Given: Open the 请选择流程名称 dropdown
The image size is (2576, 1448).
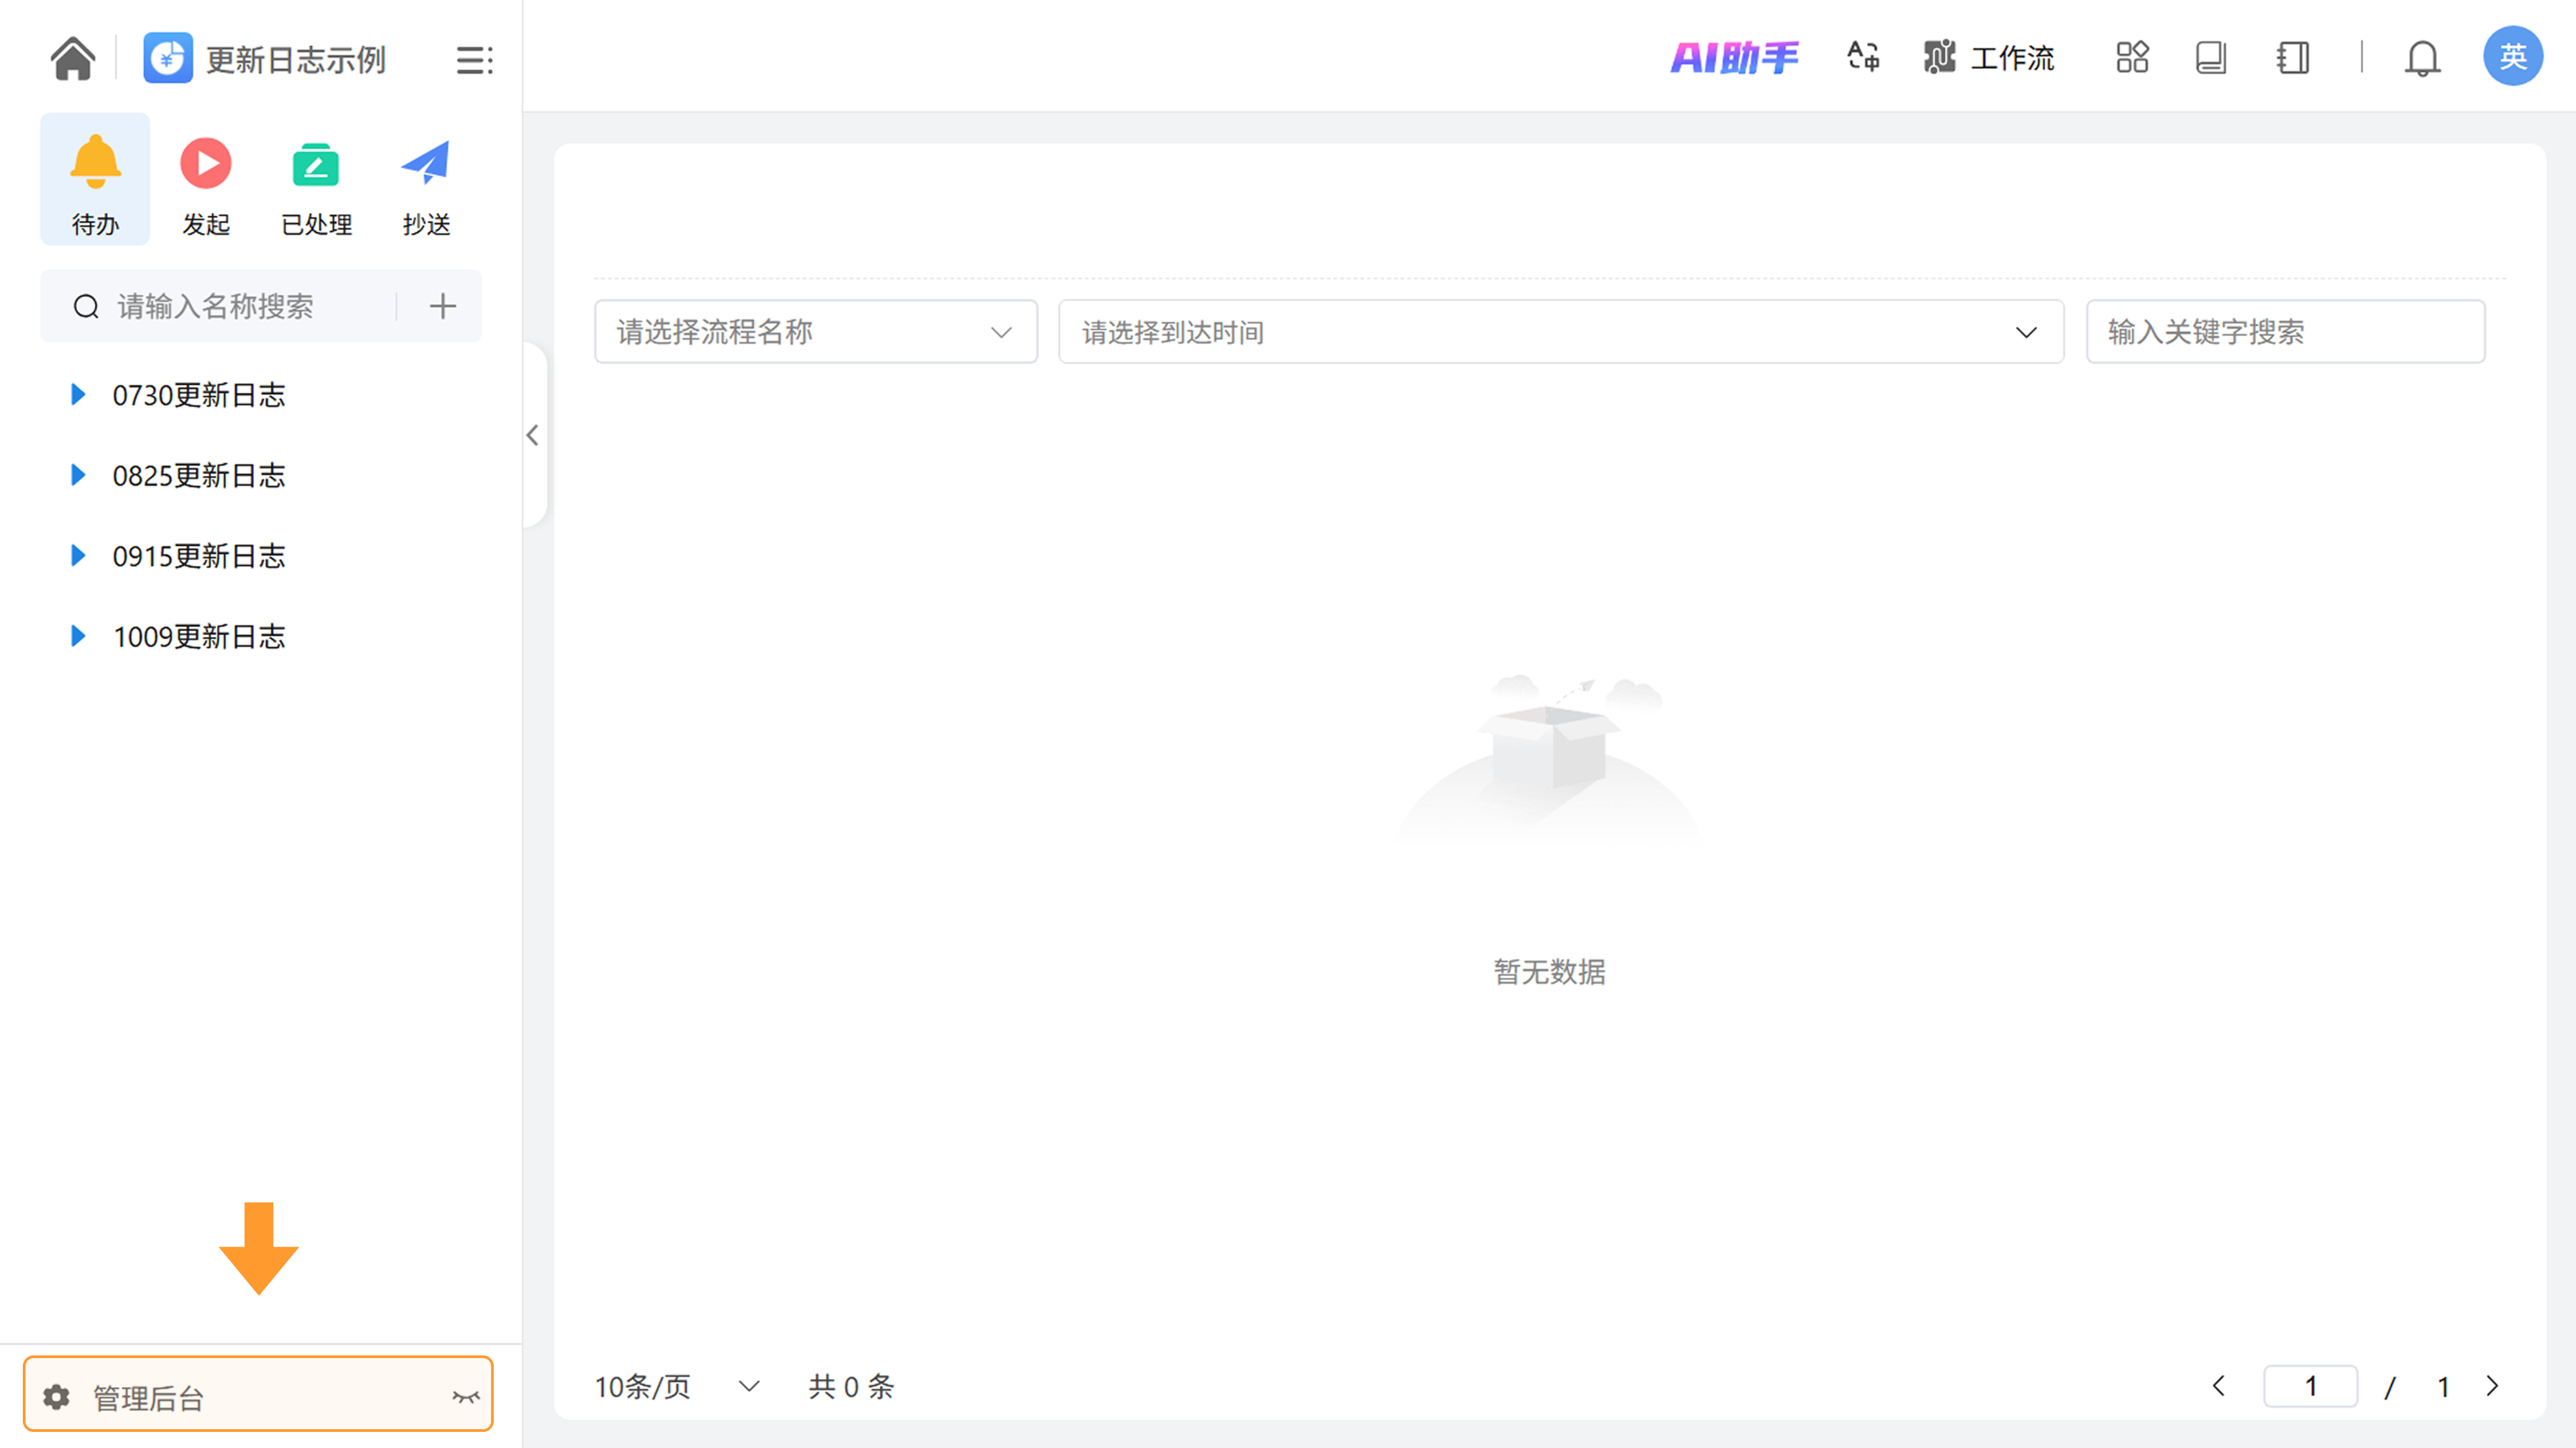Looking at the screenshot, I should point(815,332).
